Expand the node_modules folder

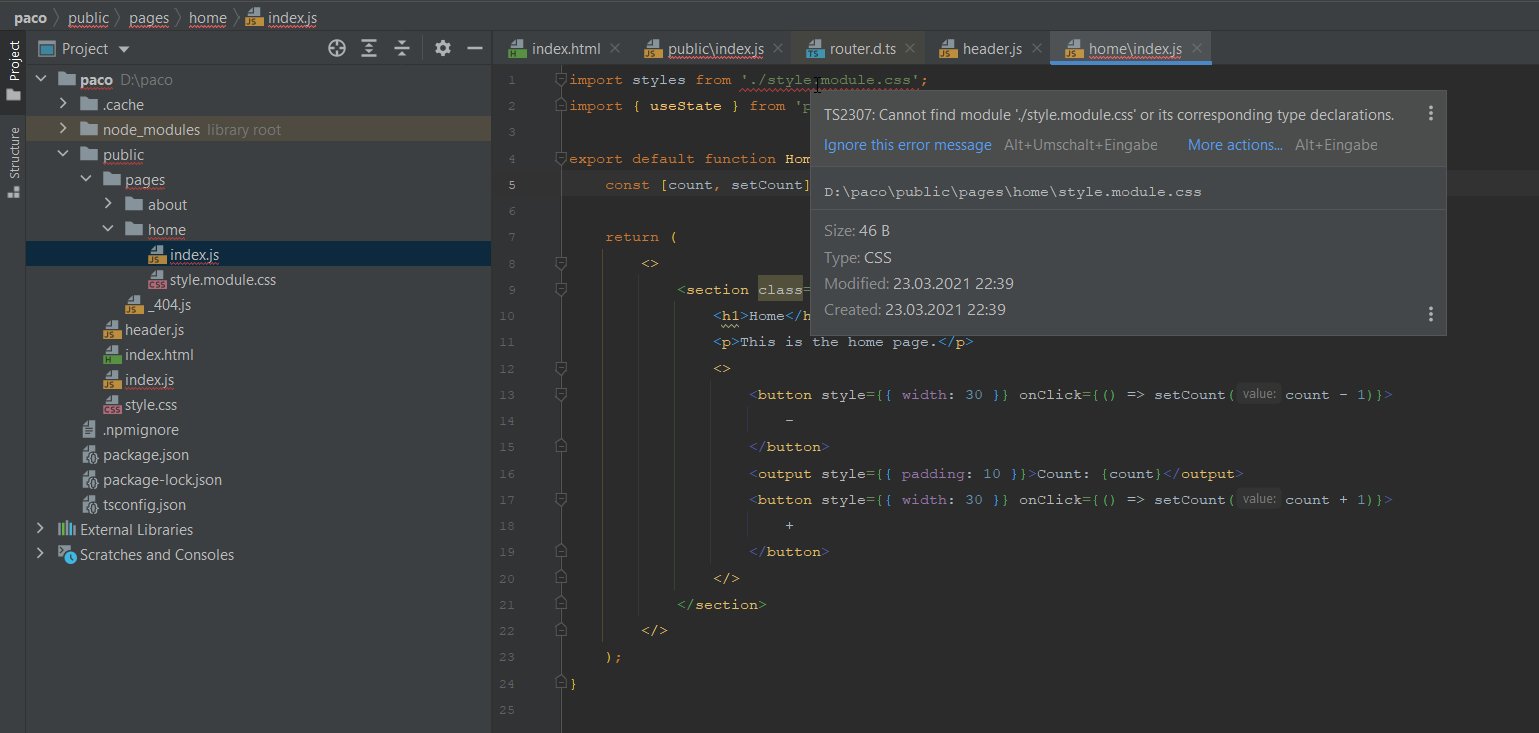coord(63,129)
